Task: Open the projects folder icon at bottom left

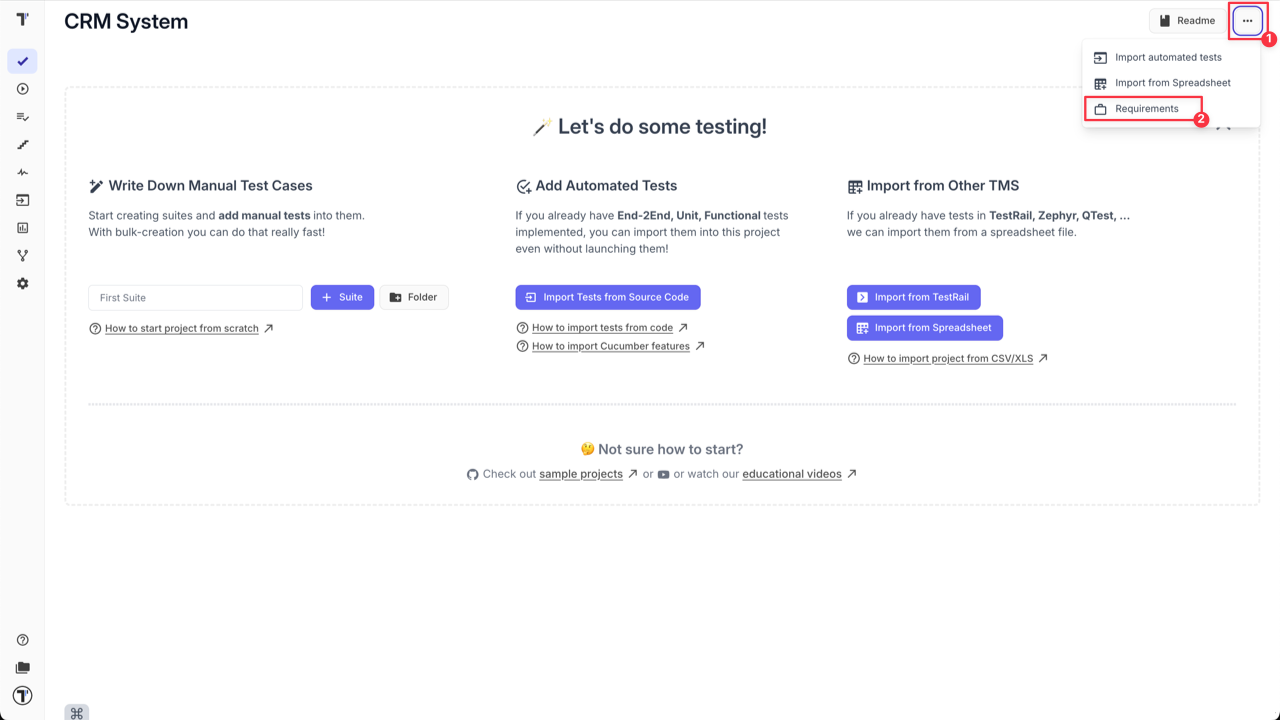Action: click(x=22, y=667)
